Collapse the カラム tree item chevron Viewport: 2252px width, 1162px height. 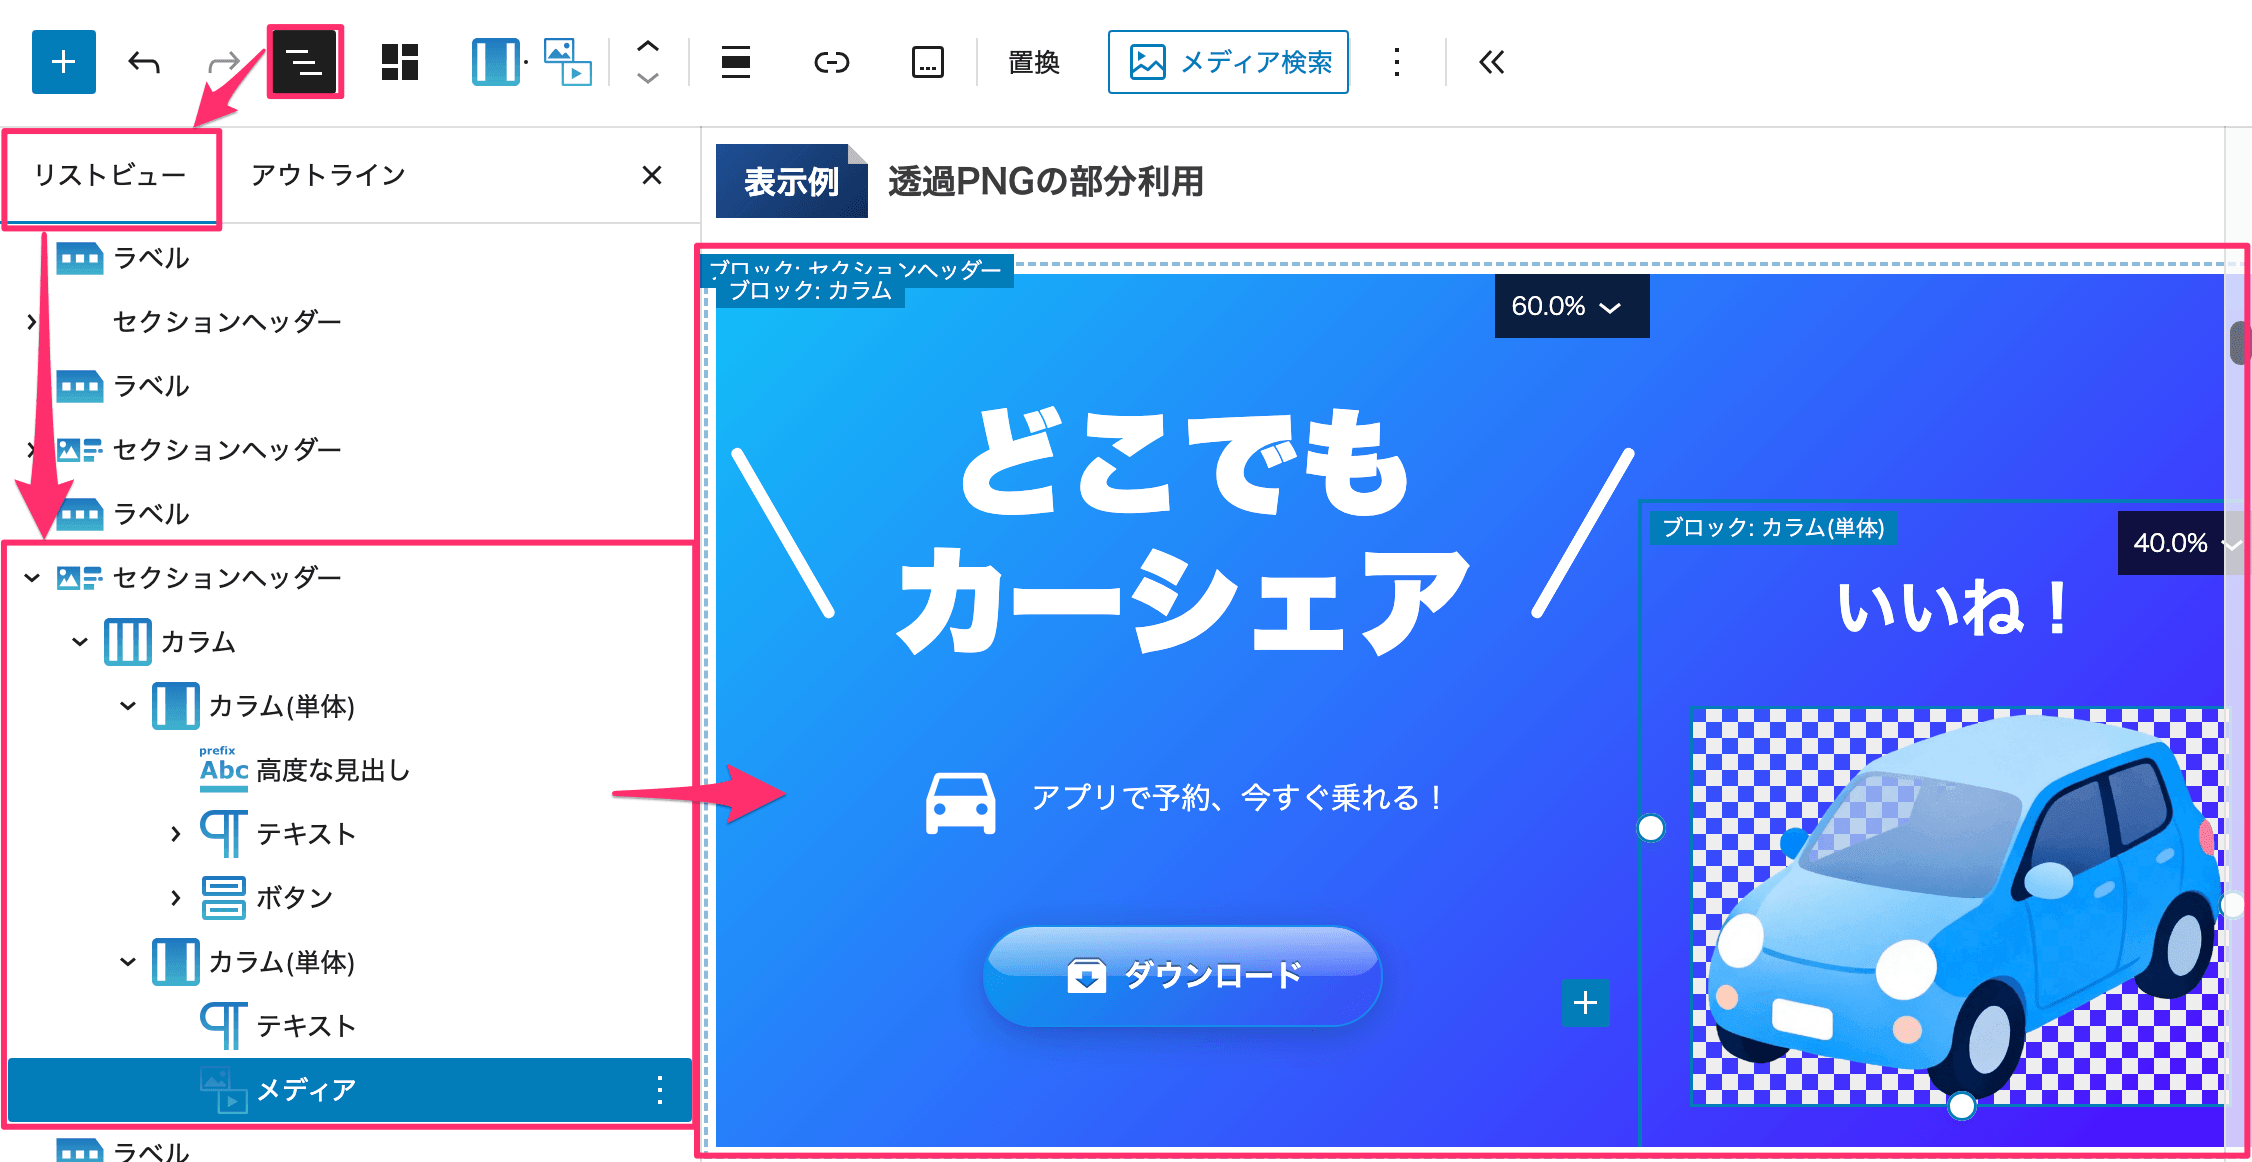(x=80, y=641)
